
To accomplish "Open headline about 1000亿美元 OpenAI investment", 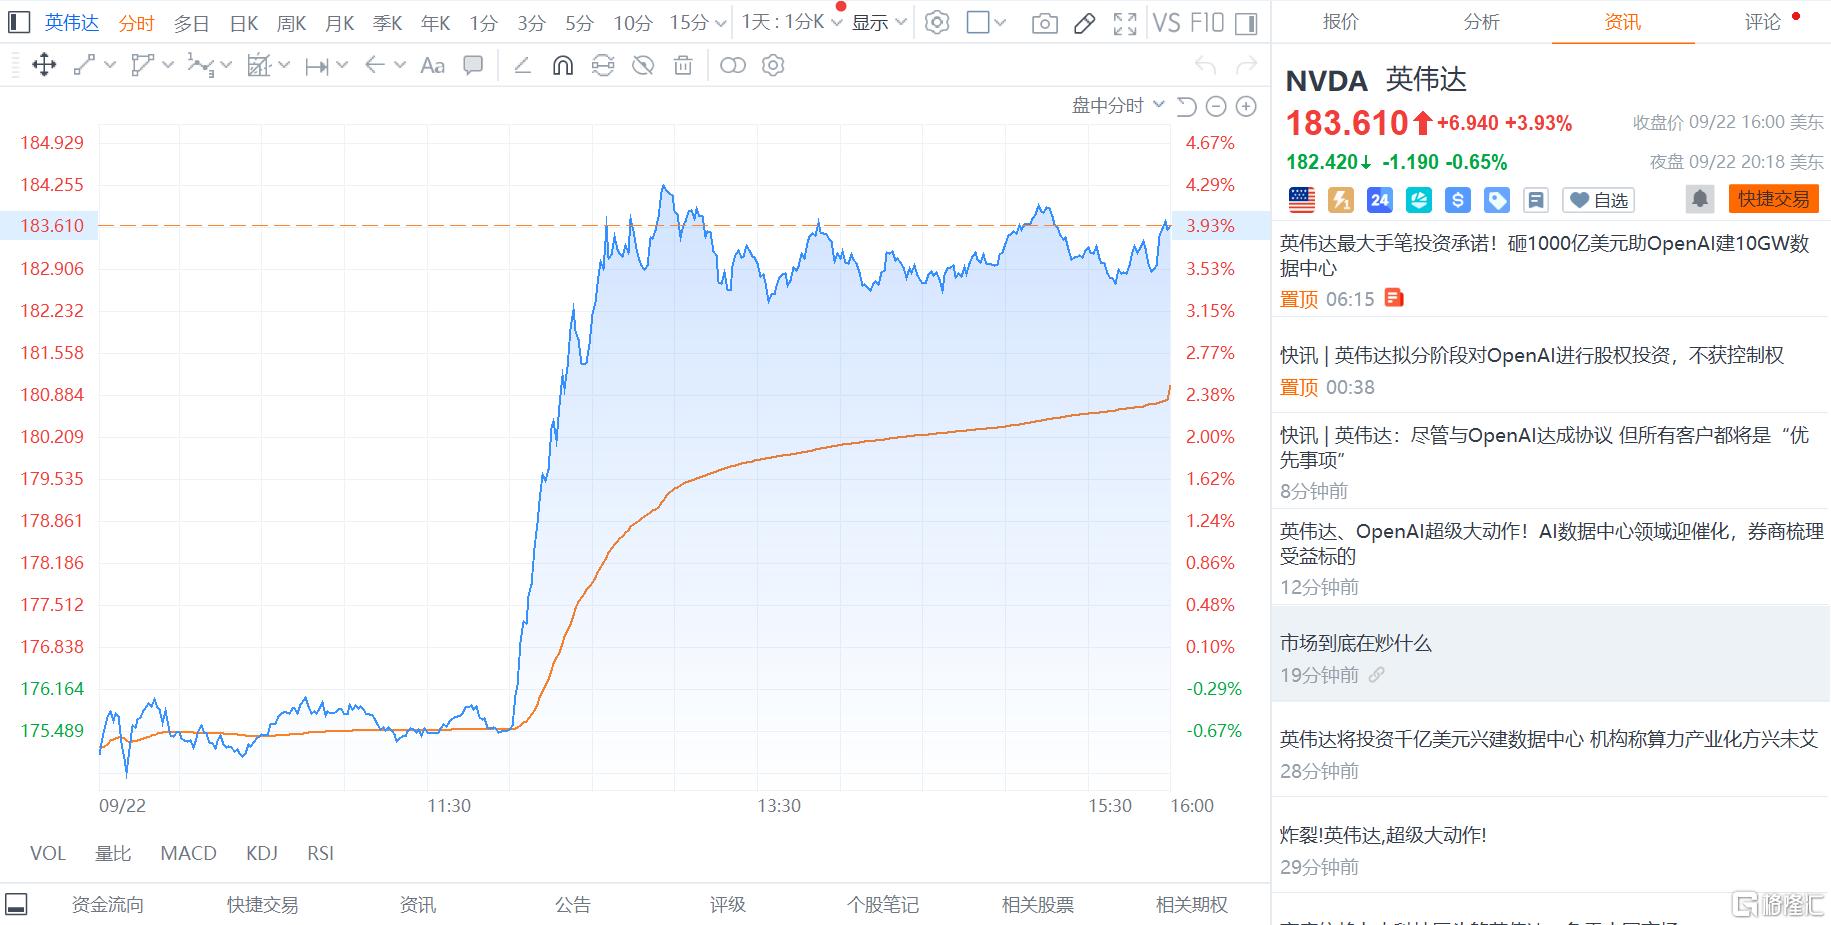I will point(1545,255).
